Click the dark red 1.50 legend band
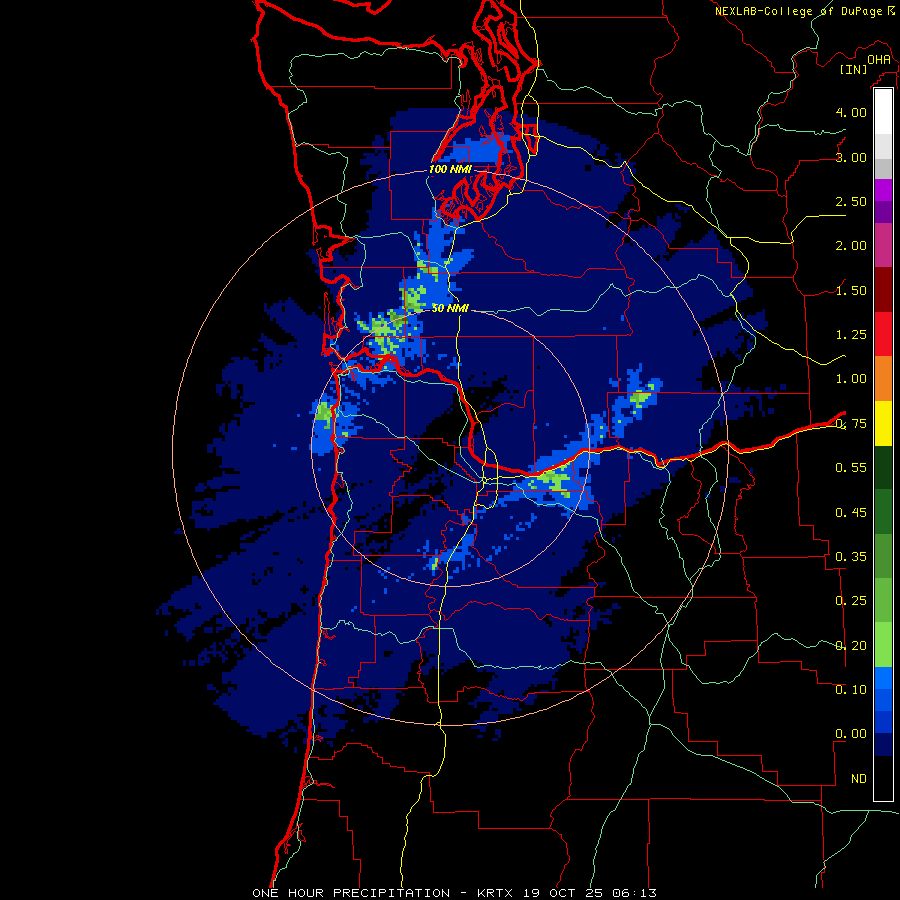The image size is (900, 900). click(883, 290)
